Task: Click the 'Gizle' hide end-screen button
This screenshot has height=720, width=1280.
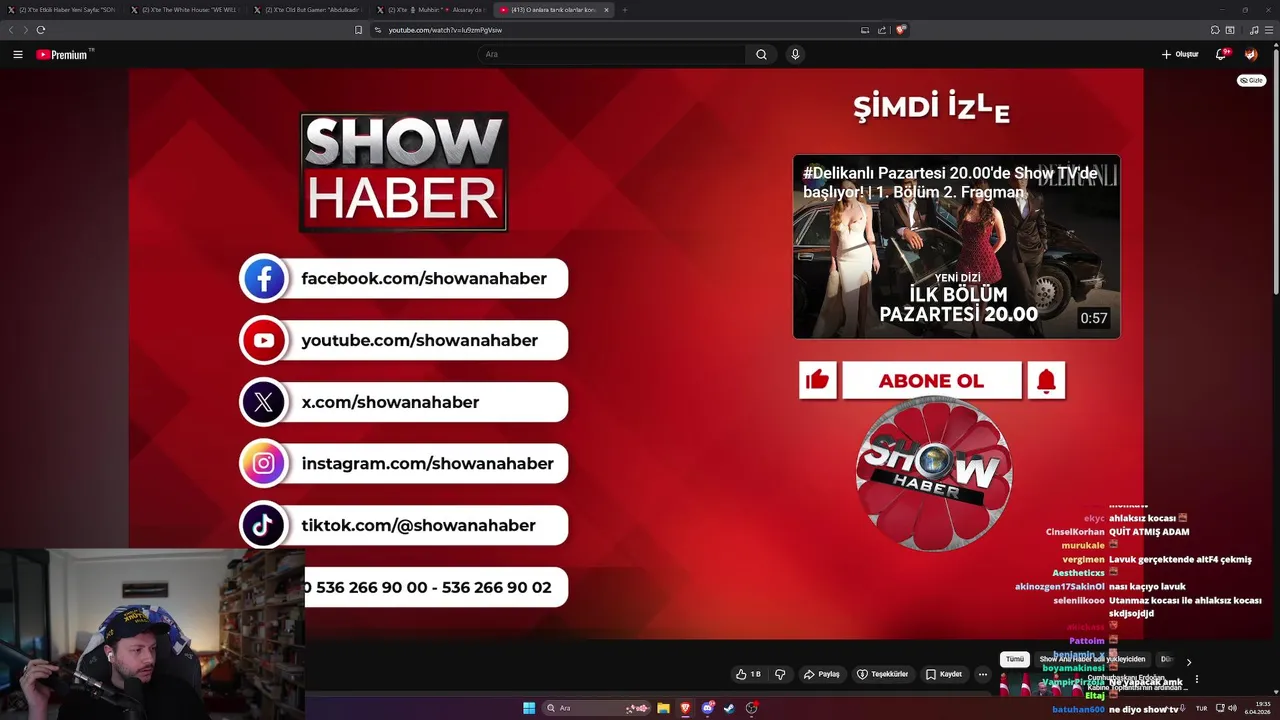Action: click(1251, 80)
